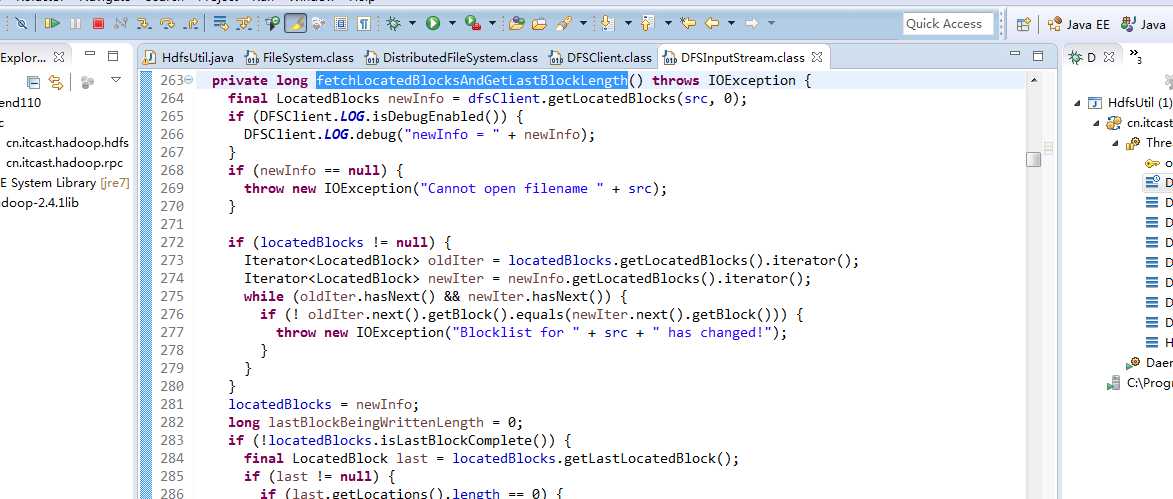Select the hadoop-2.4.1lib library entry
The image size is (1173, 499).
(x=40, y=203)
